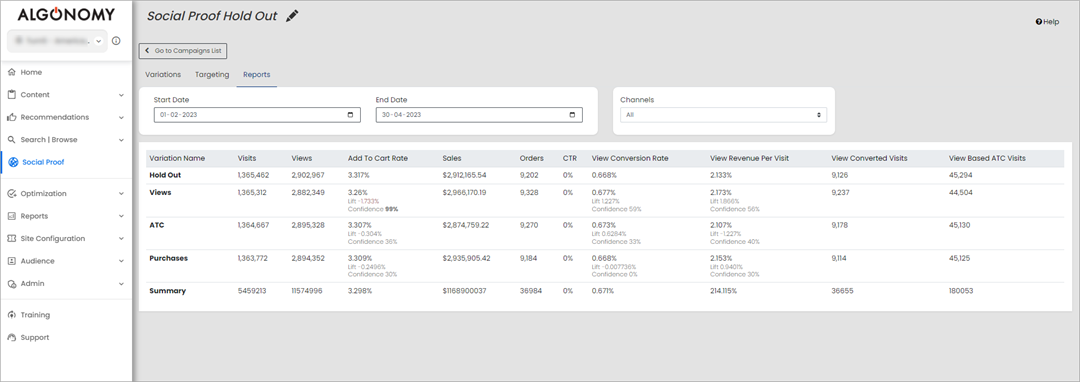The image size is (1080, 382).
Task: Expand the Content menu chevron
Action: click(x=121, y=95)
